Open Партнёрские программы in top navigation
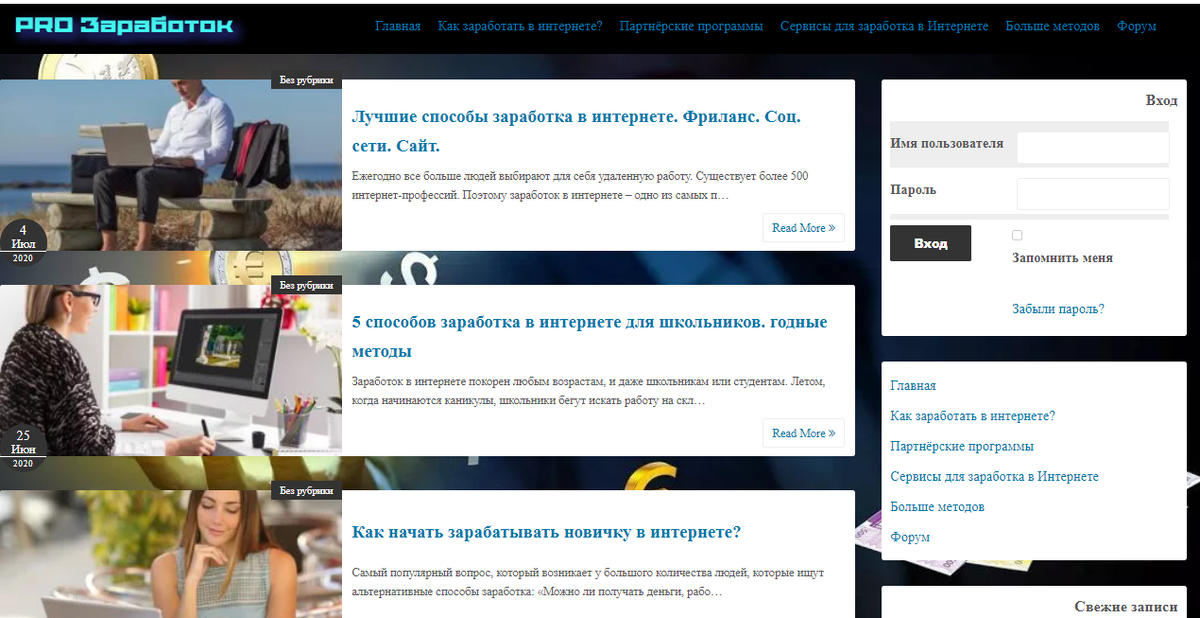1200x618 pixels. 691,26
